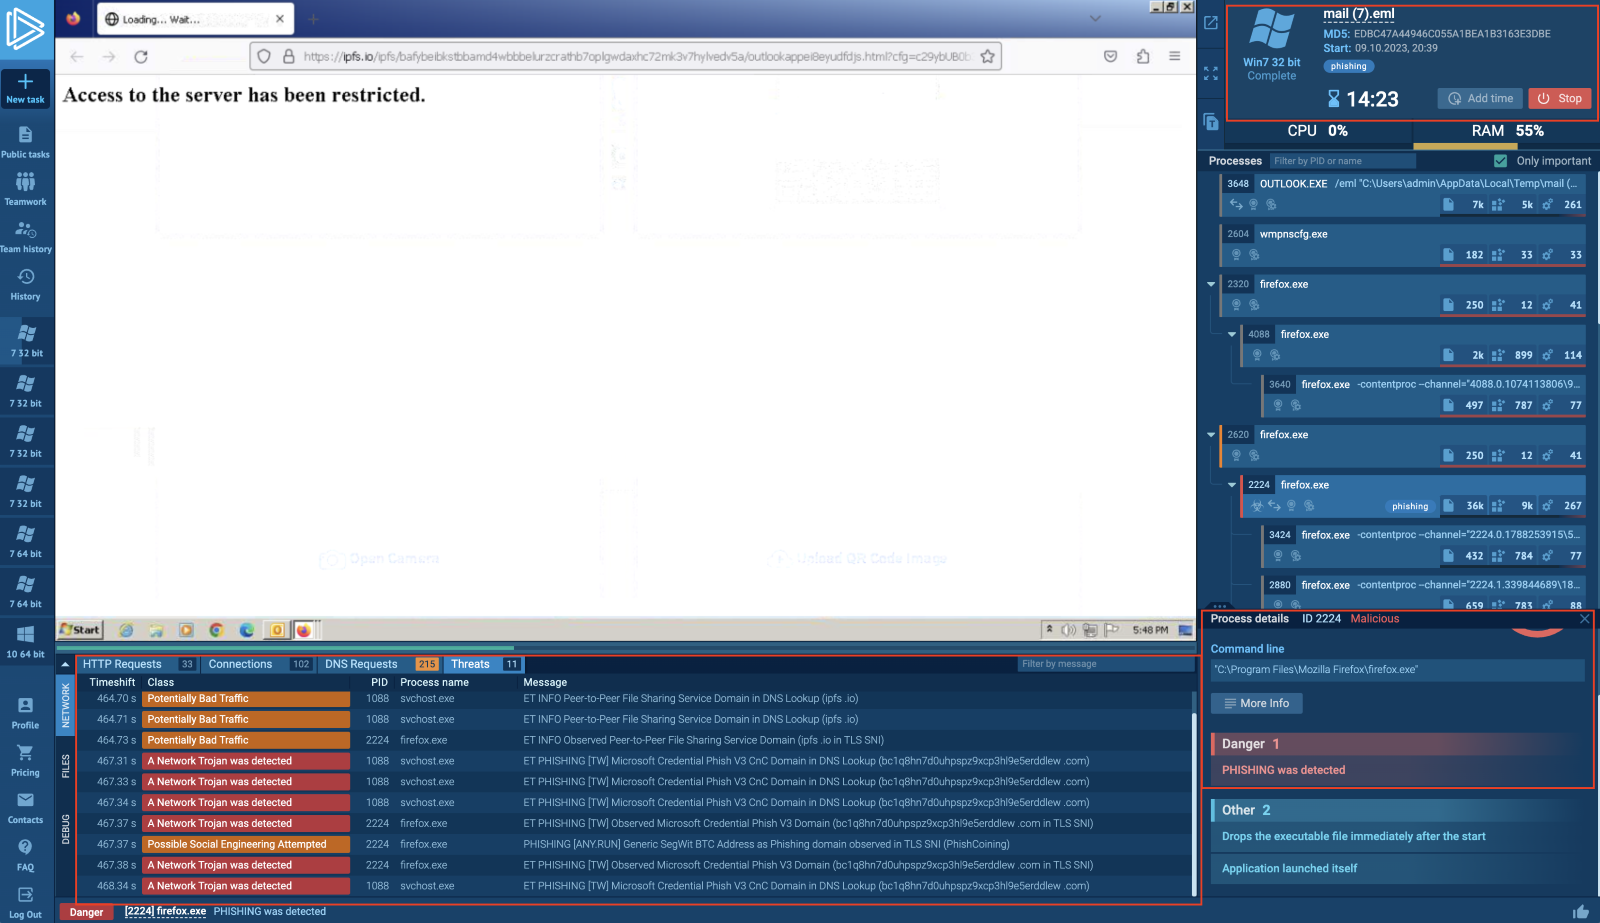Image resolution: width=1600 pixels, height=923 pixels.
Task: Collapse the firefox.exe 4088 subtree
Action: click(1232, 335)
